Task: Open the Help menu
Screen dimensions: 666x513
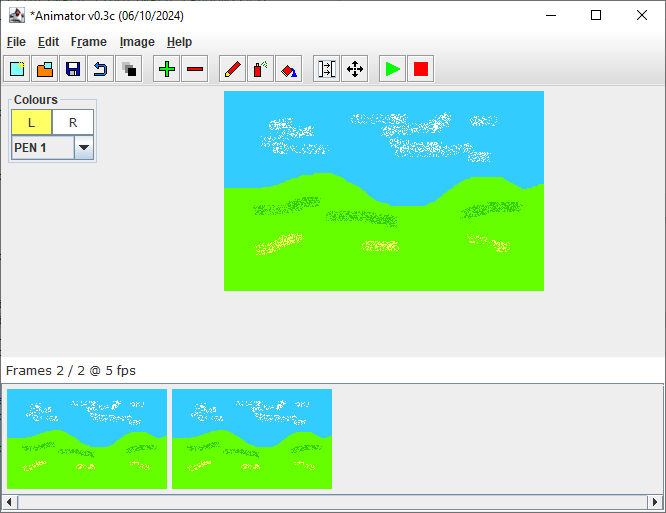Action: tap(179, 42)
